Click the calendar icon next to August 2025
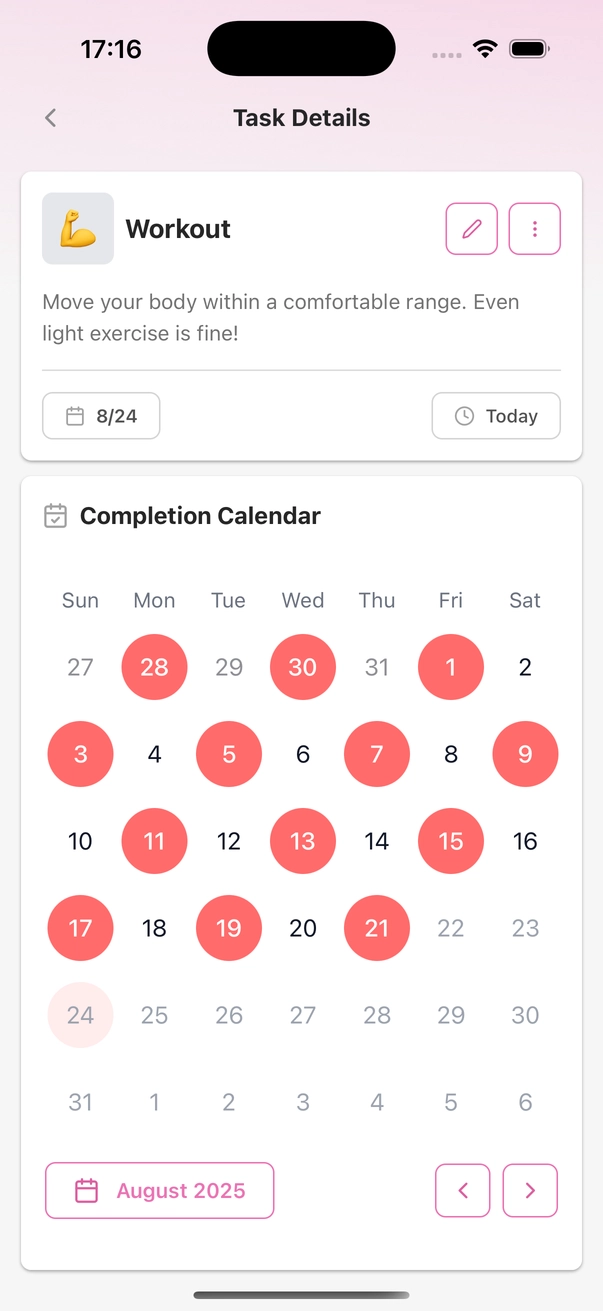This screenshot has width=603, height=1311. (x=87, y=1190)
